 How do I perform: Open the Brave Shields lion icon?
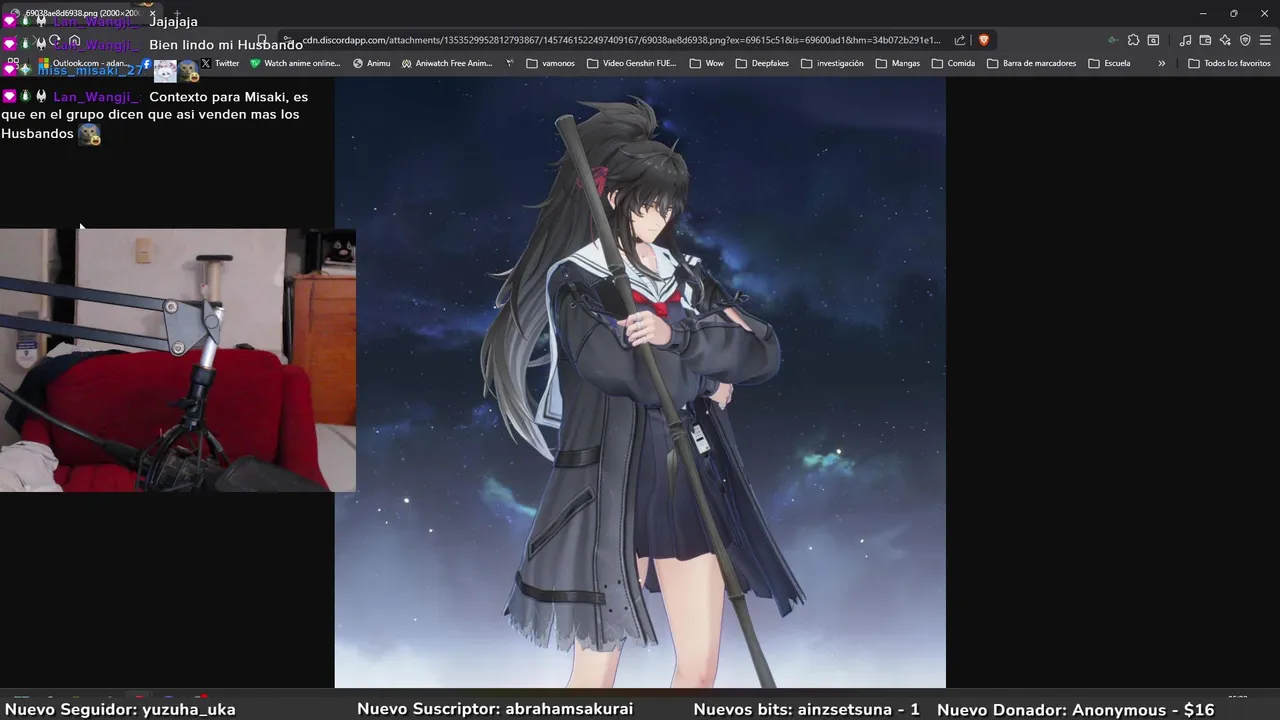(983, 40)
